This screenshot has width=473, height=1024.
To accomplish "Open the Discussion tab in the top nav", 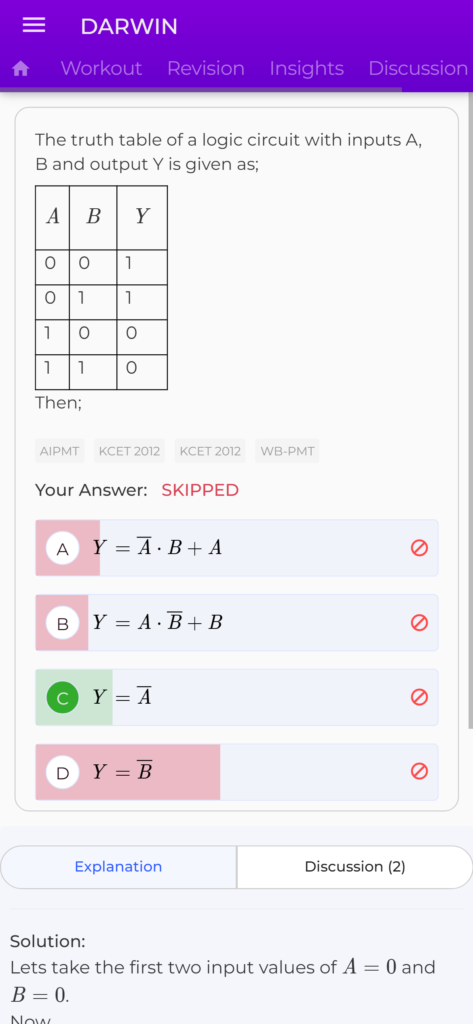I will pyautogui.click(x=418, y=69).
